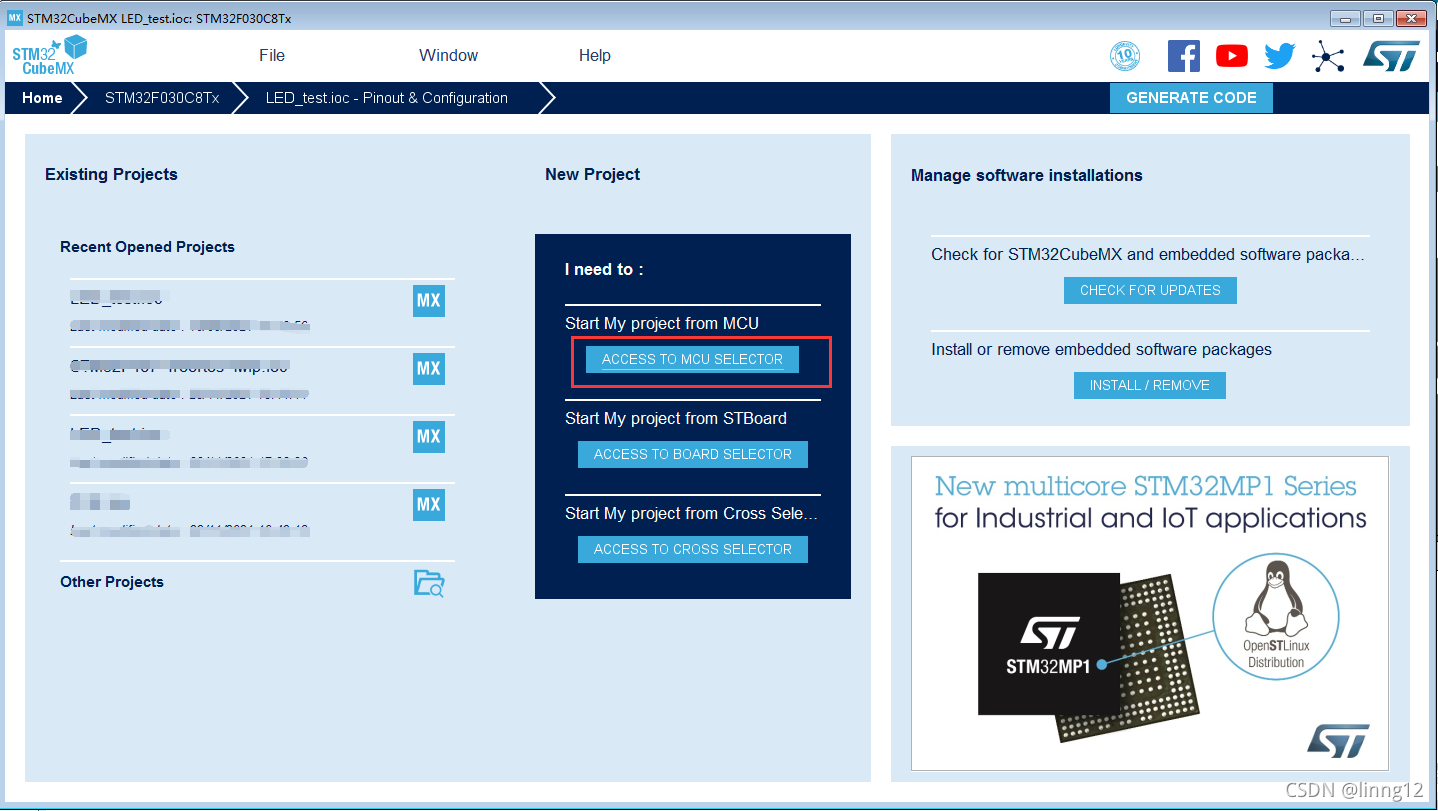Screen dimensions: 1438x811
Task: Click ACCESS TO BOARD SELECTOR button
Action: pos(693,454)
